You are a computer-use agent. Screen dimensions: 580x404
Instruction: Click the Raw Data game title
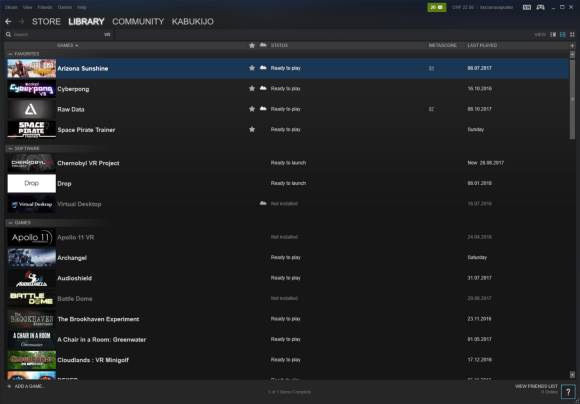coord(71,110)
